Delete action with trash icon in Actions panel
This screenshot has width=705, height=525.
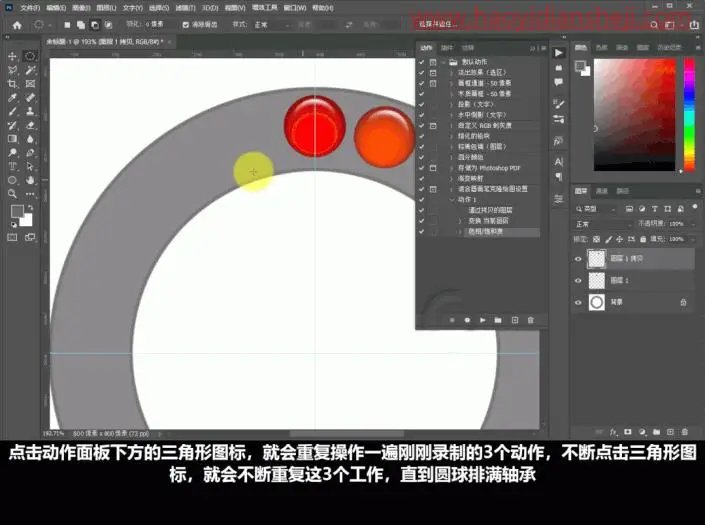point(531,320)
